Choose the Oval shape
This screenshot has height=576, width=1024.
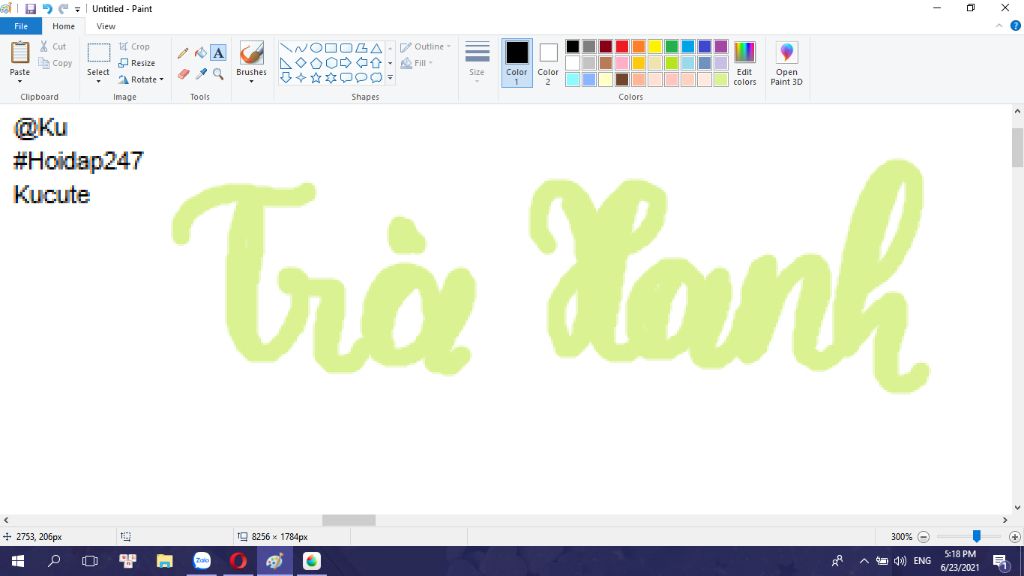pyautogui.click(x=316, y=48)
